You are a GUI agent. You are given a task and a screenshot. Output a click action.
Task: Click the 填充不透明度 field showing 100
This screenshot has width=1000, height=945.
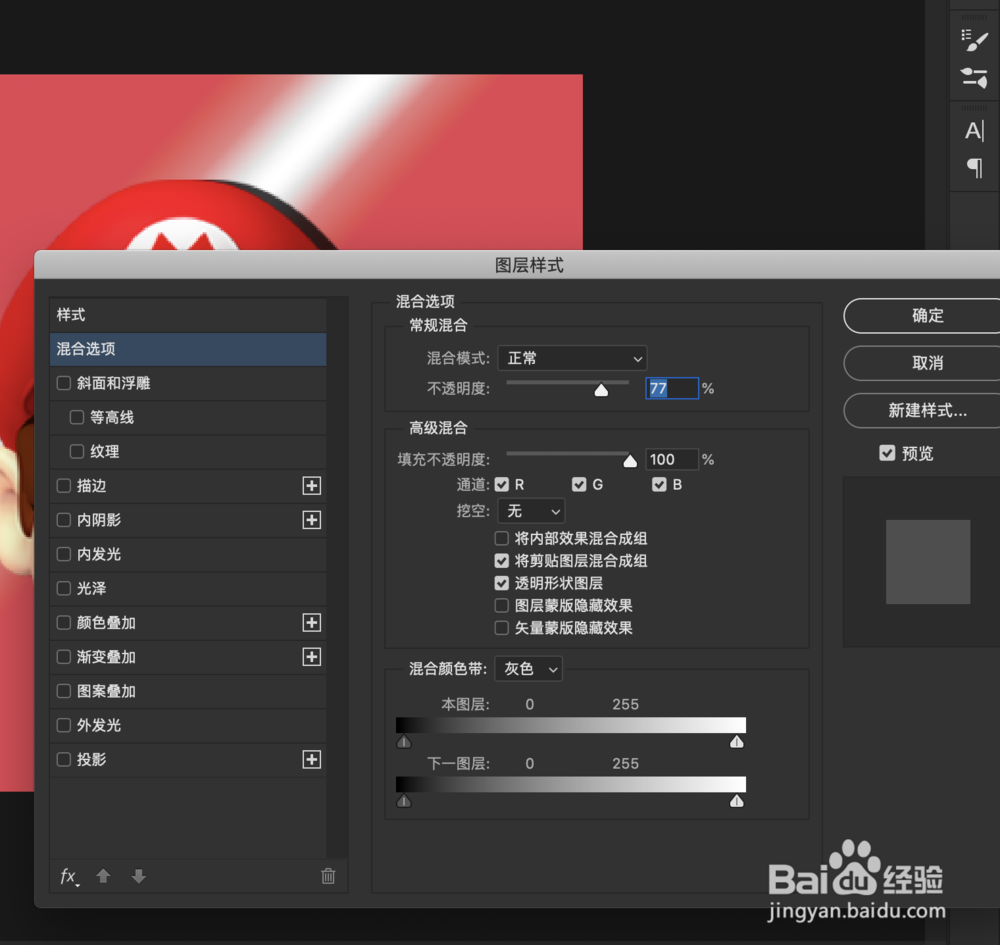click(x=672, y=460)
